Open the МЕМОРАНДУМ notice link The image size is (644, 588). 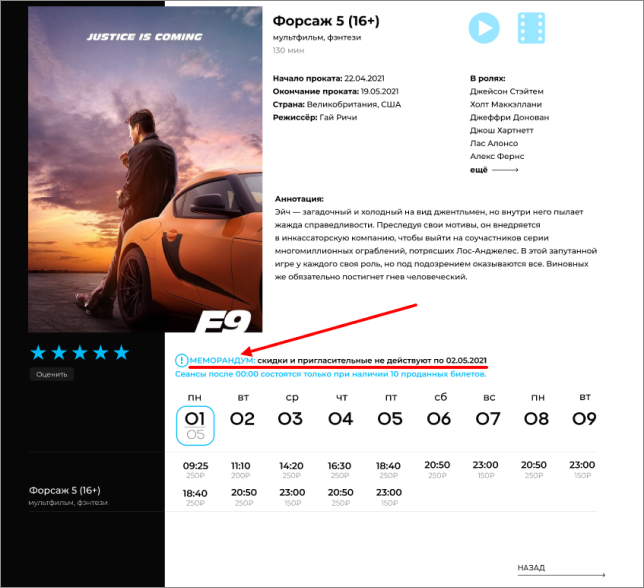[x=222, y=361]
